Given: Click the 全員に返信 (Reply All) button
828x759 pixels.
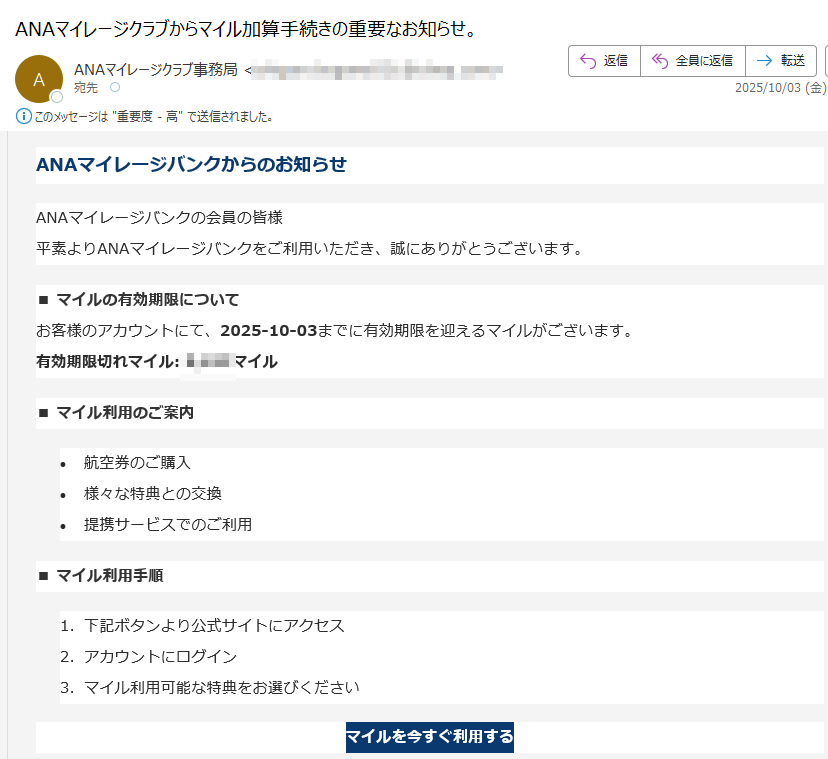Looking at the screenshot, I should [692, 60].
